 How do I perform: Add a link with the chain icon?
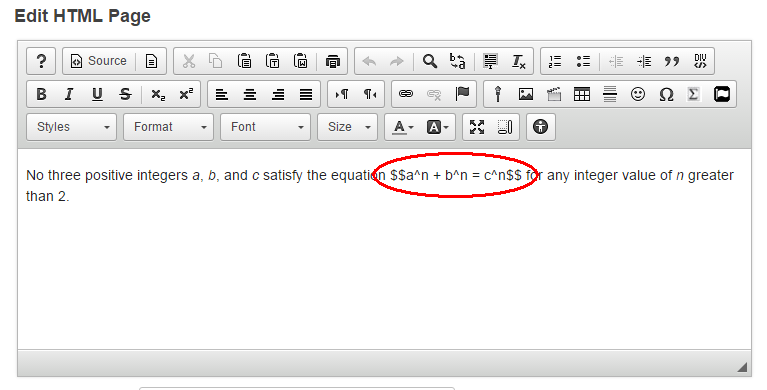[x=406, y=94]
